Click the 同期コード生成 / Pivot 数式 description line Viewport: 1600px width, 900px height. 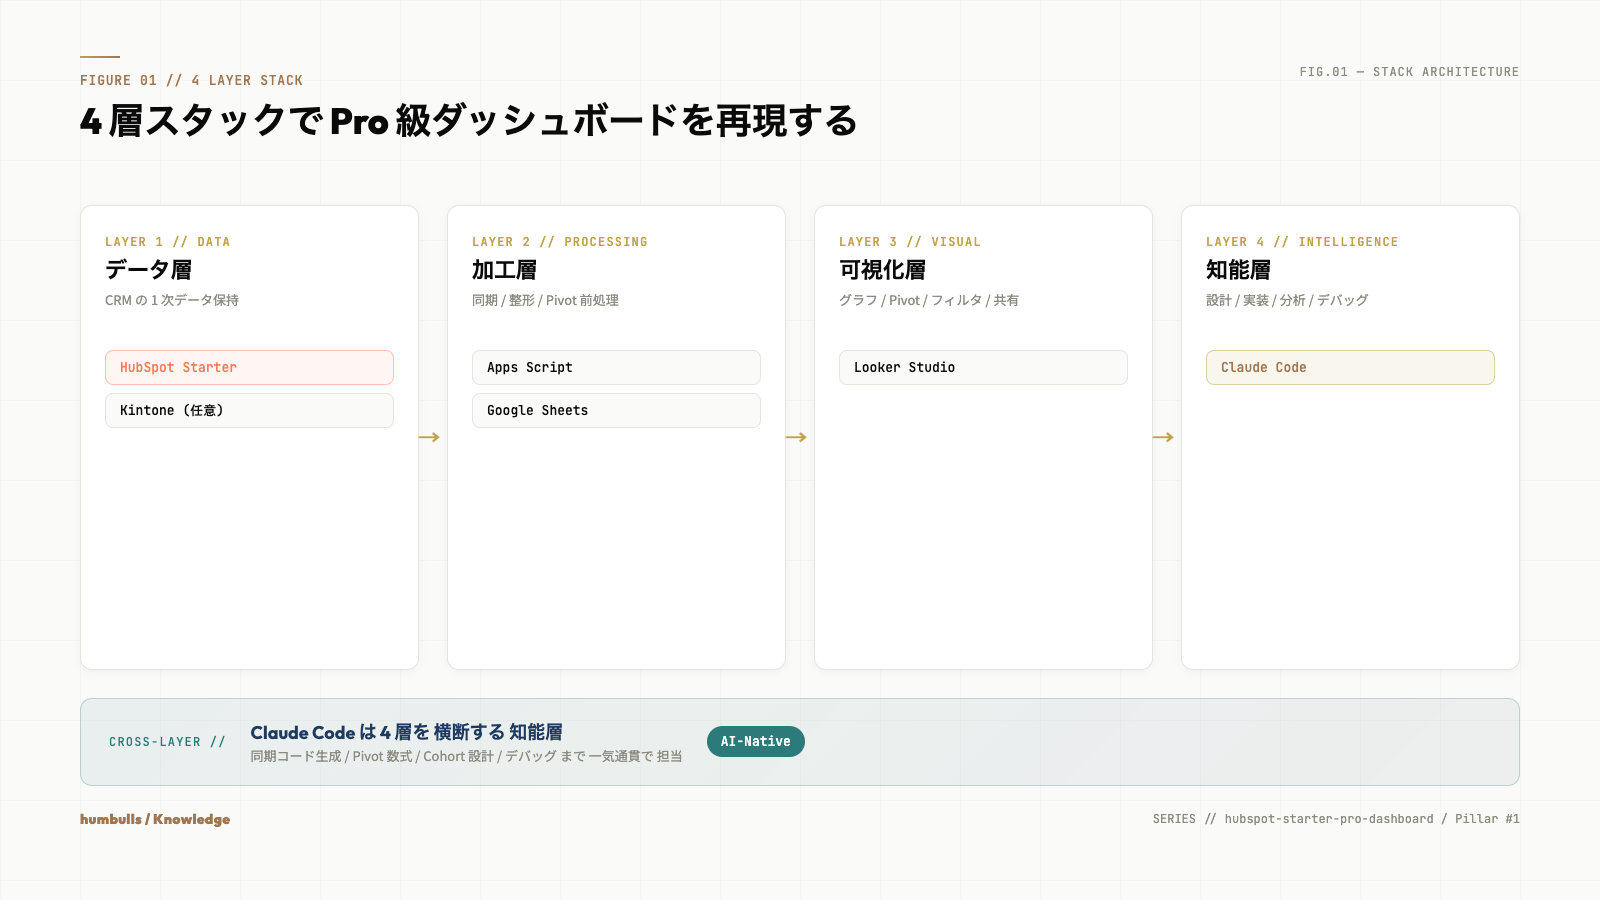pyautogui.click(x=466, y=756)
